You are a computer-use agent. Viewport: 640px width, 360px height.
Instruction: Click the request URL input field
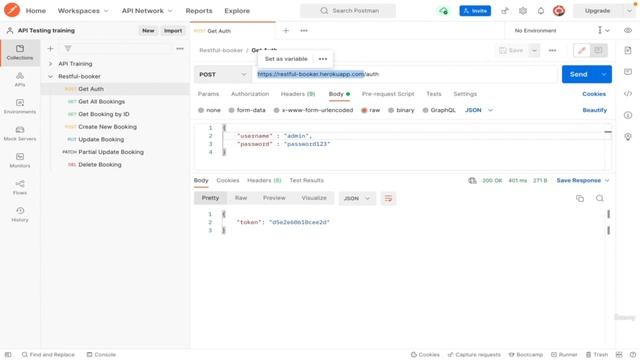click(x=404, y=74)
